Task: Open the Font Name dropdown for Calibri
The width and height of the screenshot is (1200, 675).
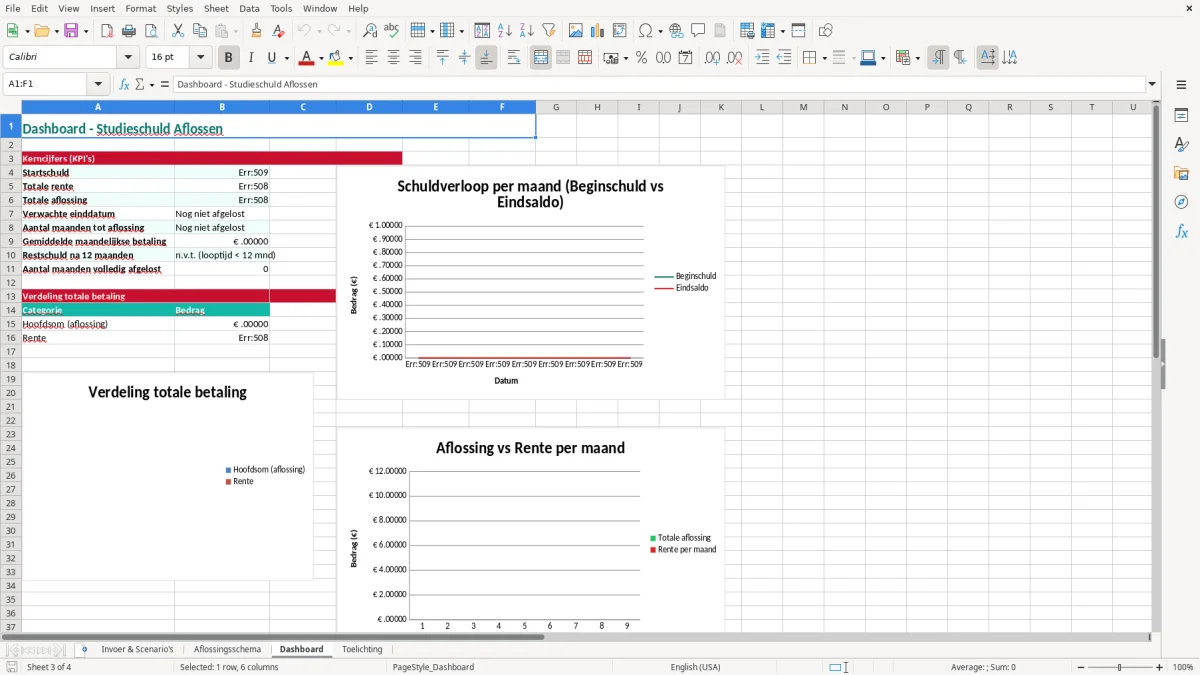Action: [x=128, y=58]
